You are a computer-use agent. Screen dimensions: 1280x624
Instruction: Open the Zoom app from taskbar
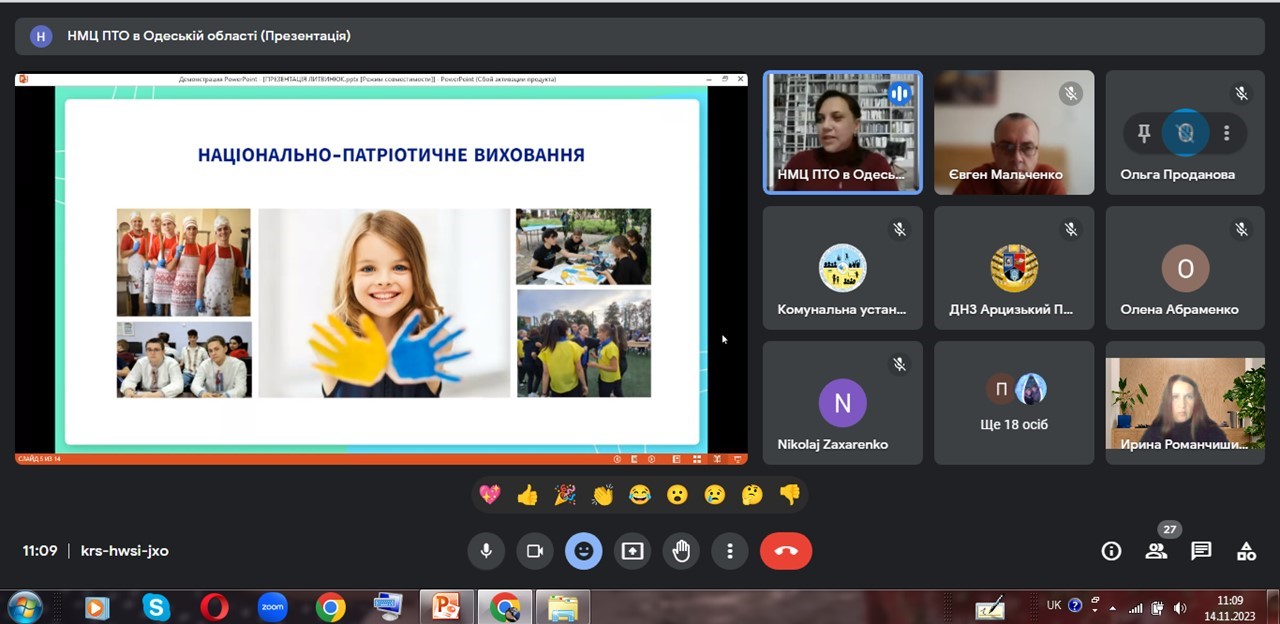point(272,607)
